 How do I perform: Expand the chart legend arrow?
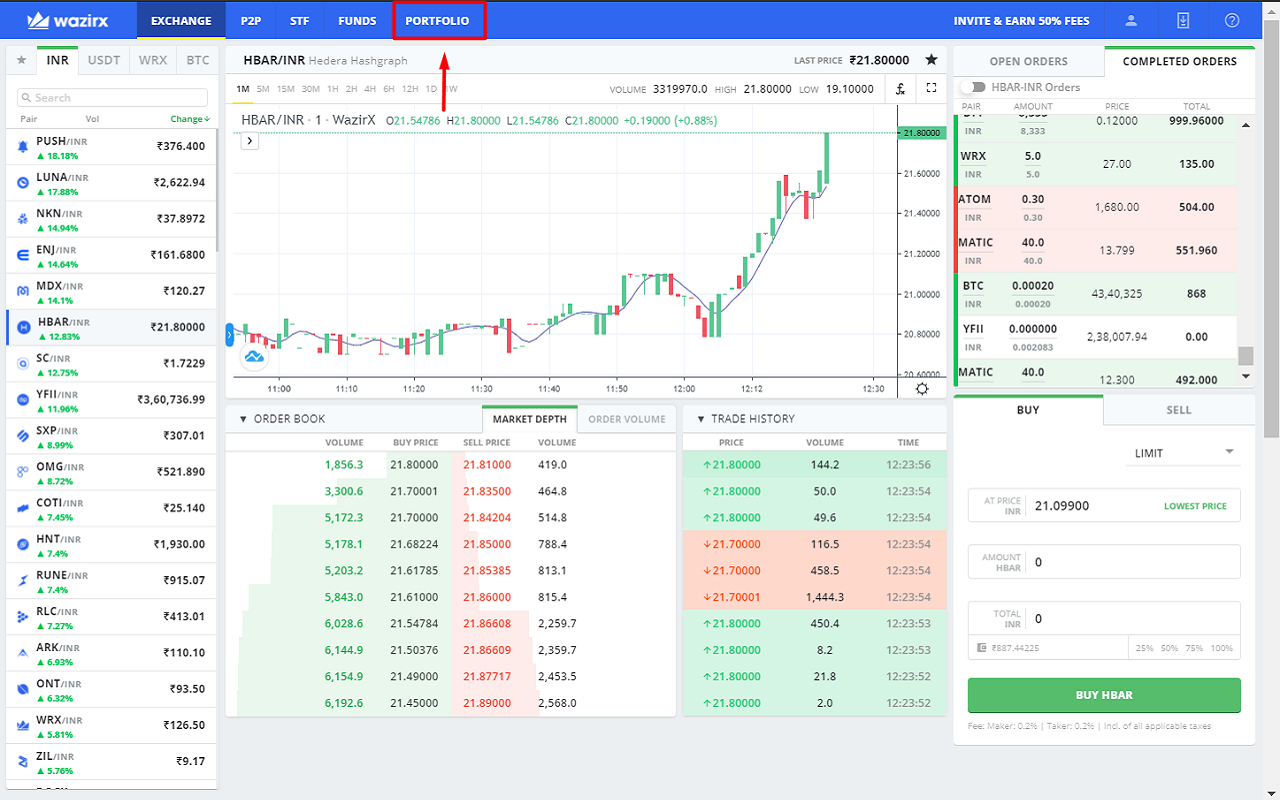(250, 141)
